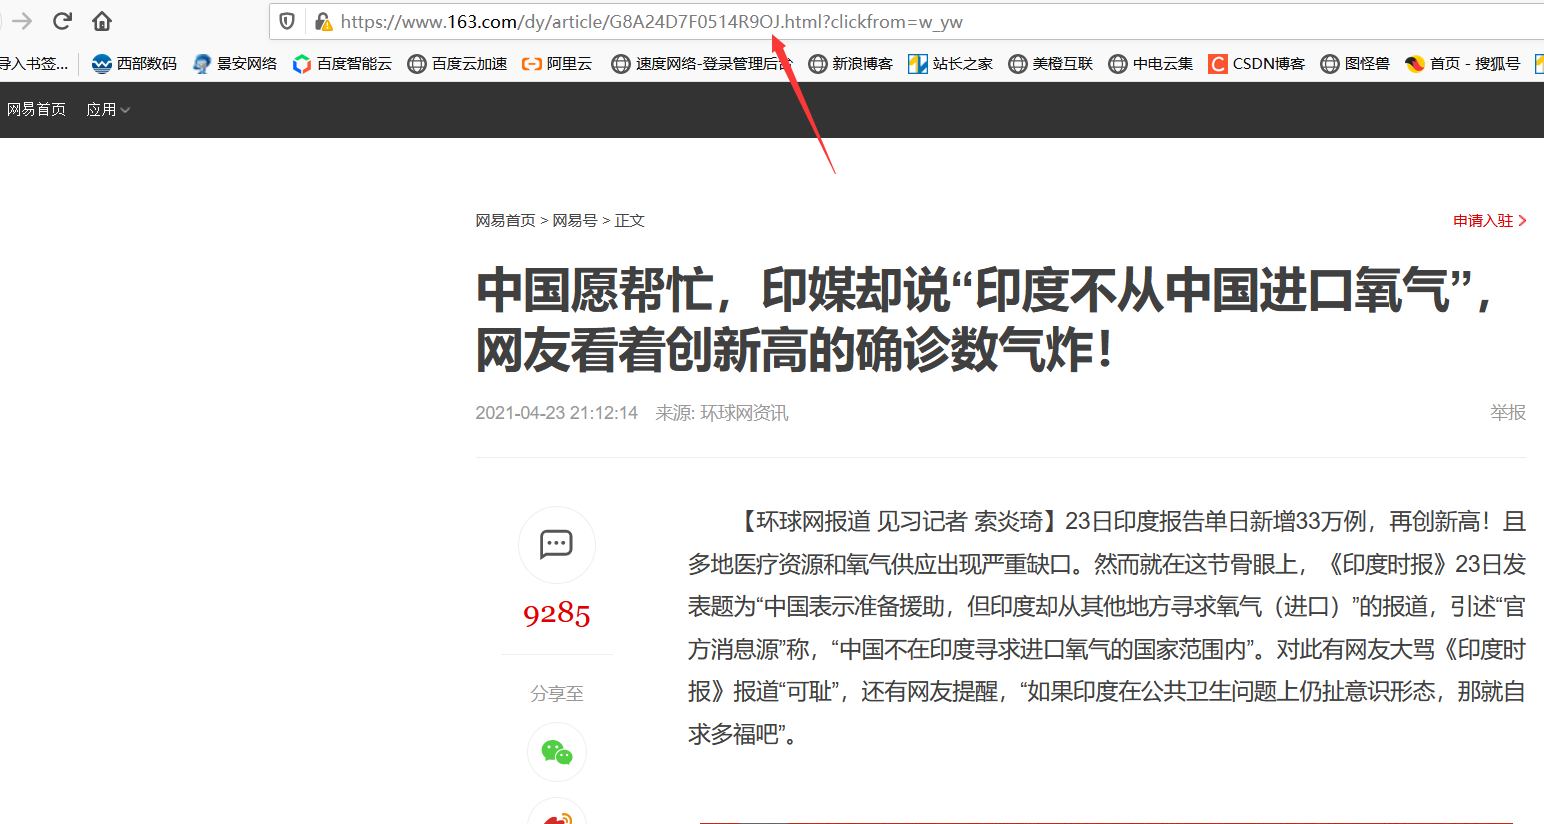Open the CSDN博客 bookmark
The height and width of the screenshot is (824, 1544).
pos(1257,64)
